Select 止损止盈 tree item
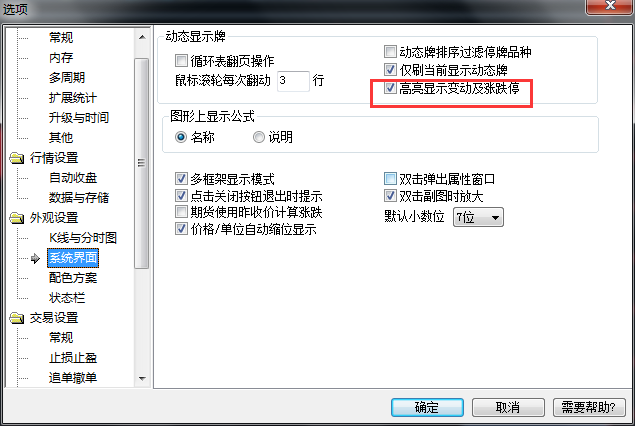The image size is (635, 426). click(73, 358)
